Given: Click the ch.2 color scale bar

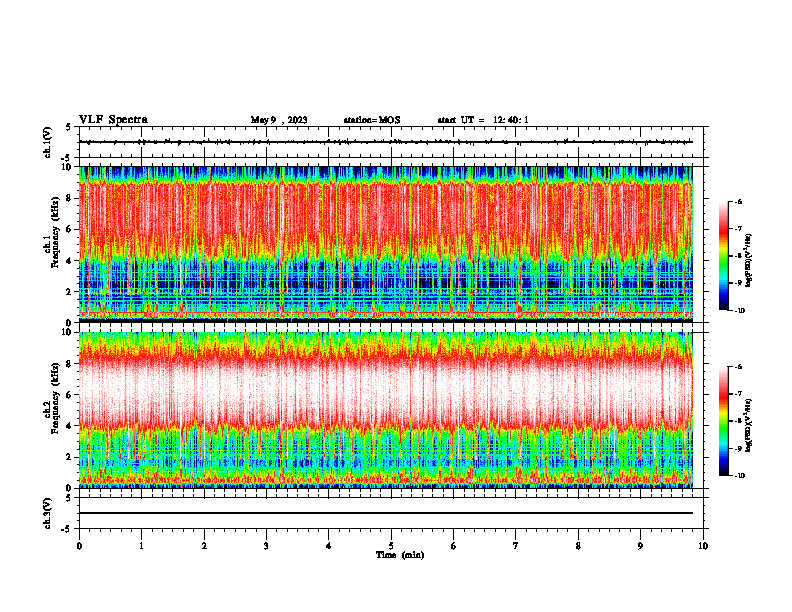Looking at the screenshot, I should [x=723, y=421].
